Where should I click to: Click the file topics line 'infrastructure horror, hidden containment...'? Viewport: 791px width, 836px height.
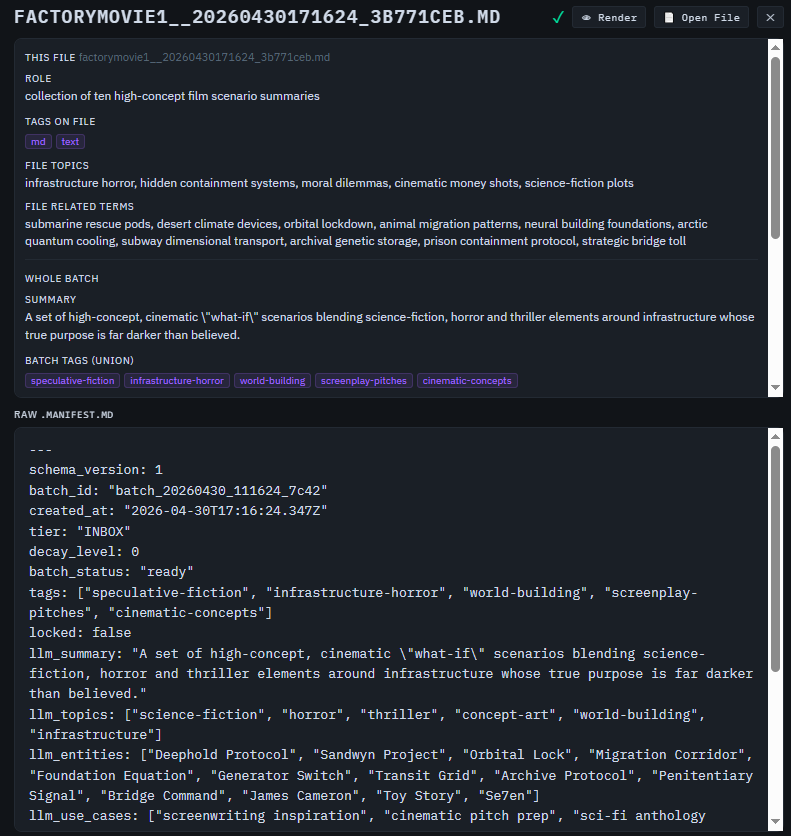(x=329, y=183)
